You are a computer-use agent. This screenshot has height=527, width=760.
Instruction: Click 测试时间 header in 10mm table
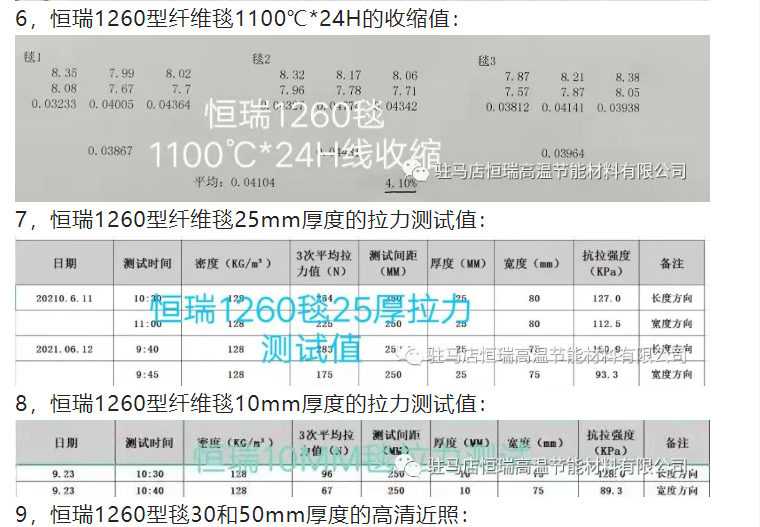click(x=148, y=442)
